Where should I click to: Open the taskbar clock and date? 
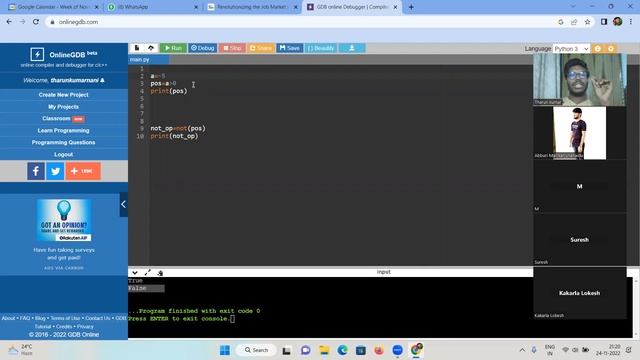click(608, 350)
